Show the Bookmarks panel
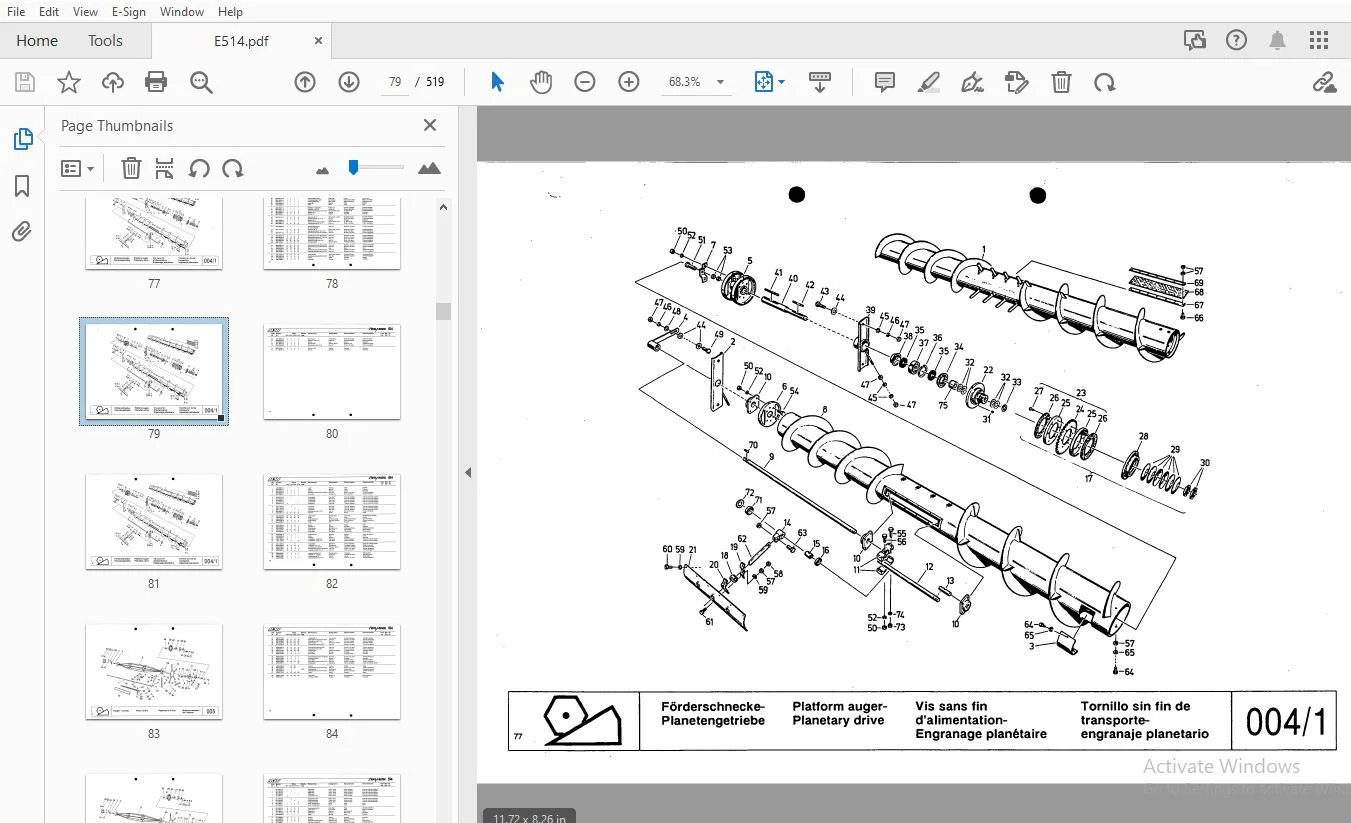Screen dimensions: 1351x823 [22, 186]
